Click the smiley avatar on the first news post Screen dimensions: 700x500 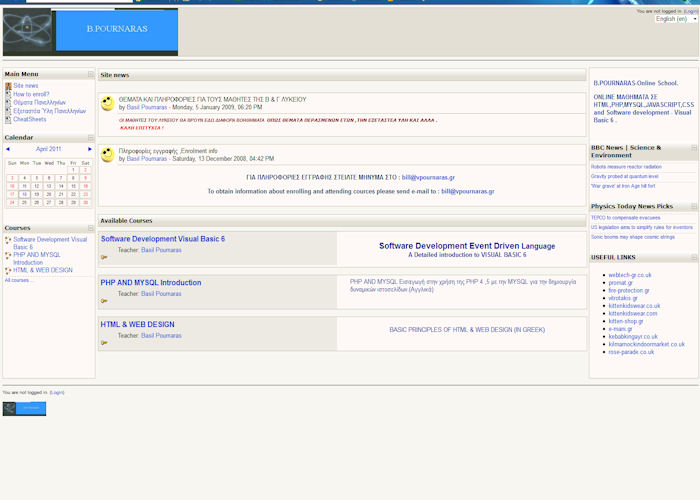[108, 104]
